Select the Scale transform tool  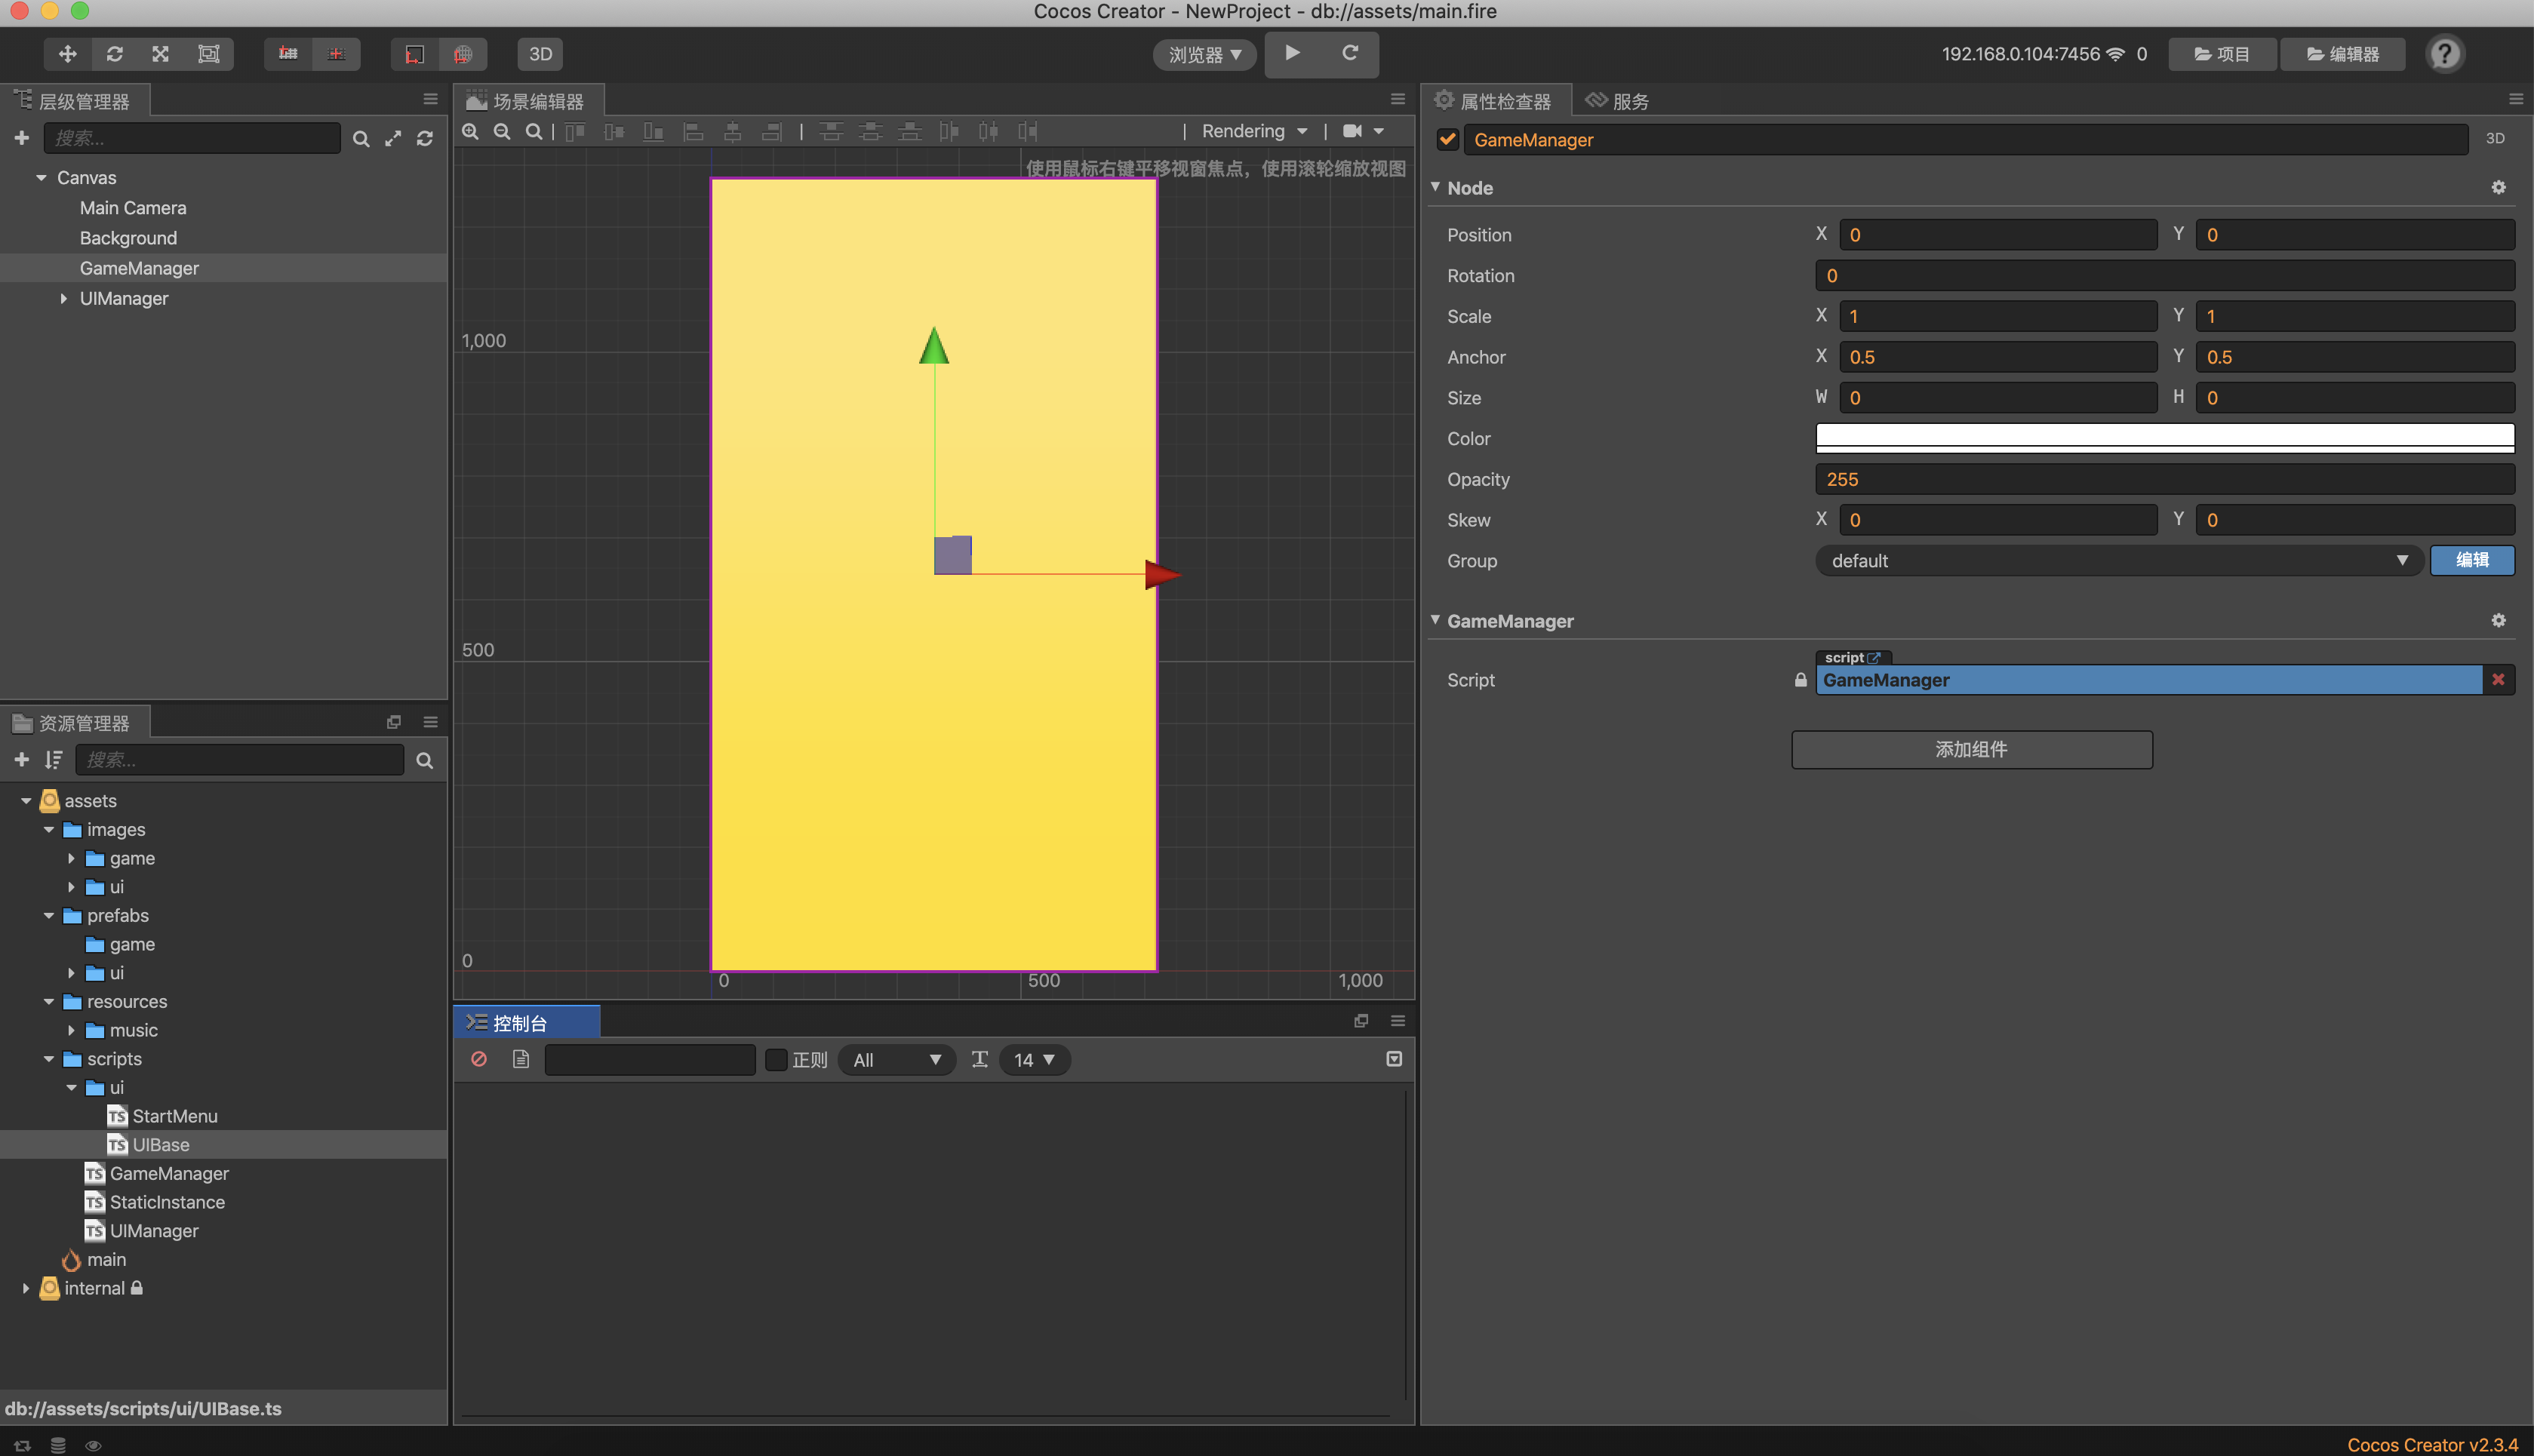[160, 54]
